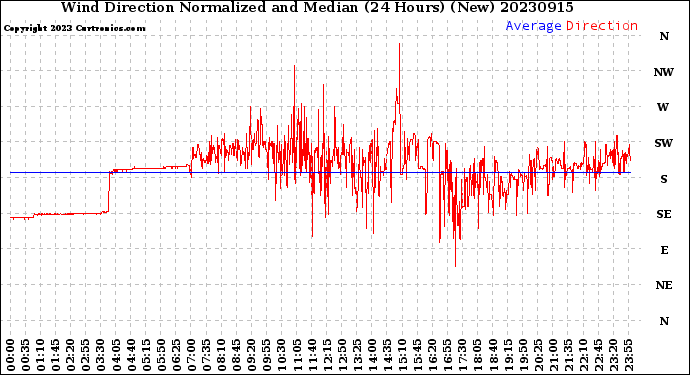Click the 22:10 time label

[583, 355]
